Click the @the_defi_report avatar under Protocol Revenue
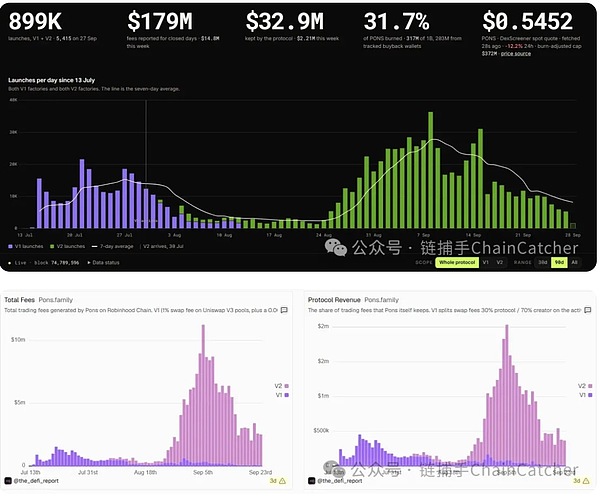 click(x=311, y=481)
